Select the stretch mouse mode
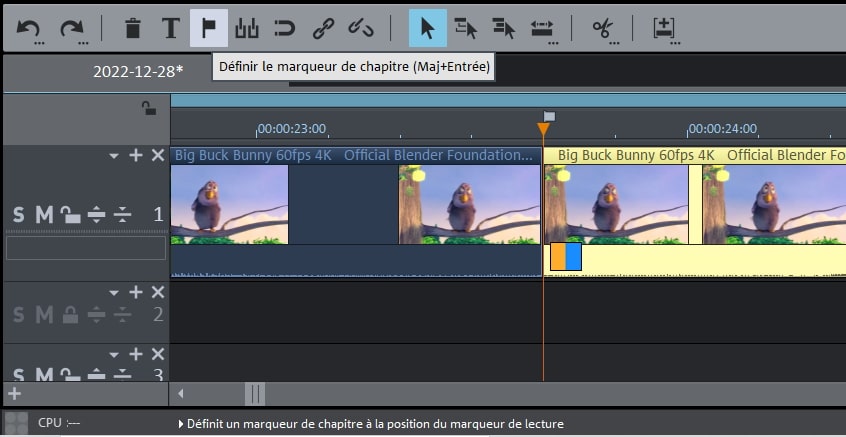 [542, 30]
